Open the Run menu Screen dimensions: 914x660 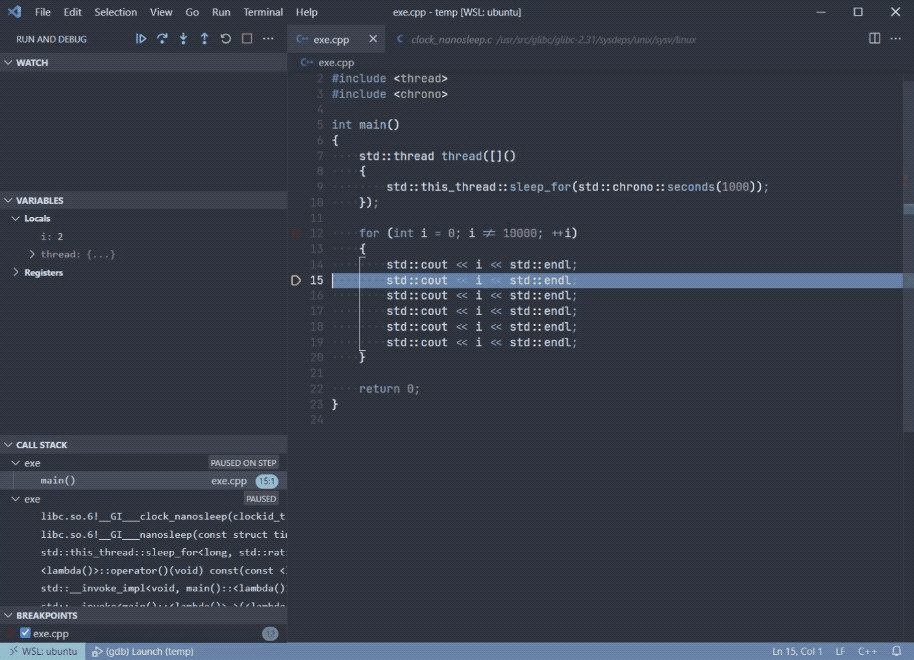(x=221, y=12)
